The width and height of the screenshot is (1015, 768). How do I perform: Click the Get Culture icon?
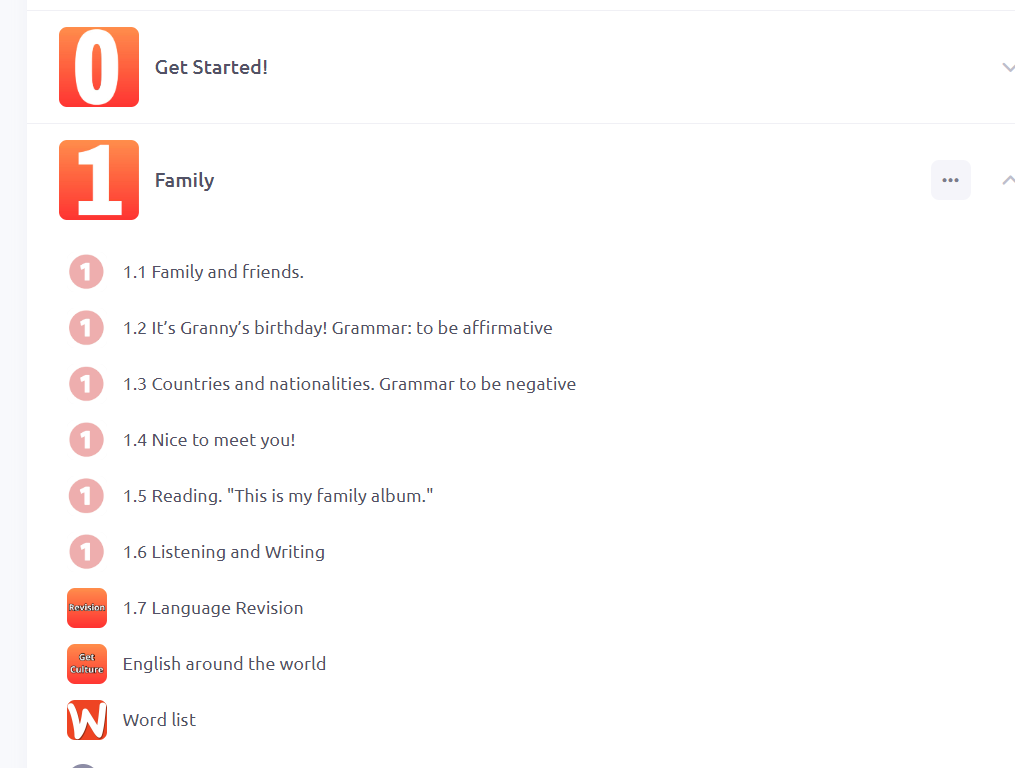87,664
